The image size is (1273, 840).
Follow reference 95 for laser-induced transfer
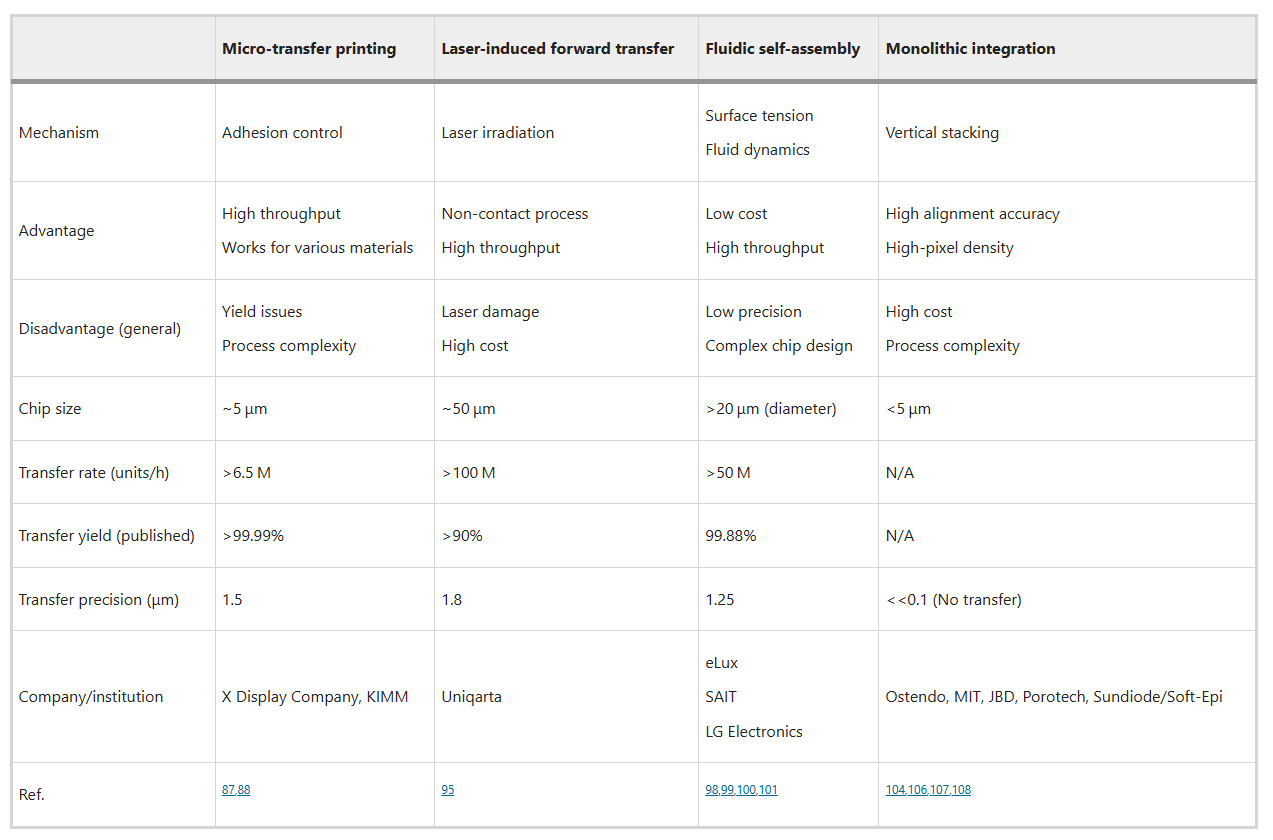coord(447,790)
